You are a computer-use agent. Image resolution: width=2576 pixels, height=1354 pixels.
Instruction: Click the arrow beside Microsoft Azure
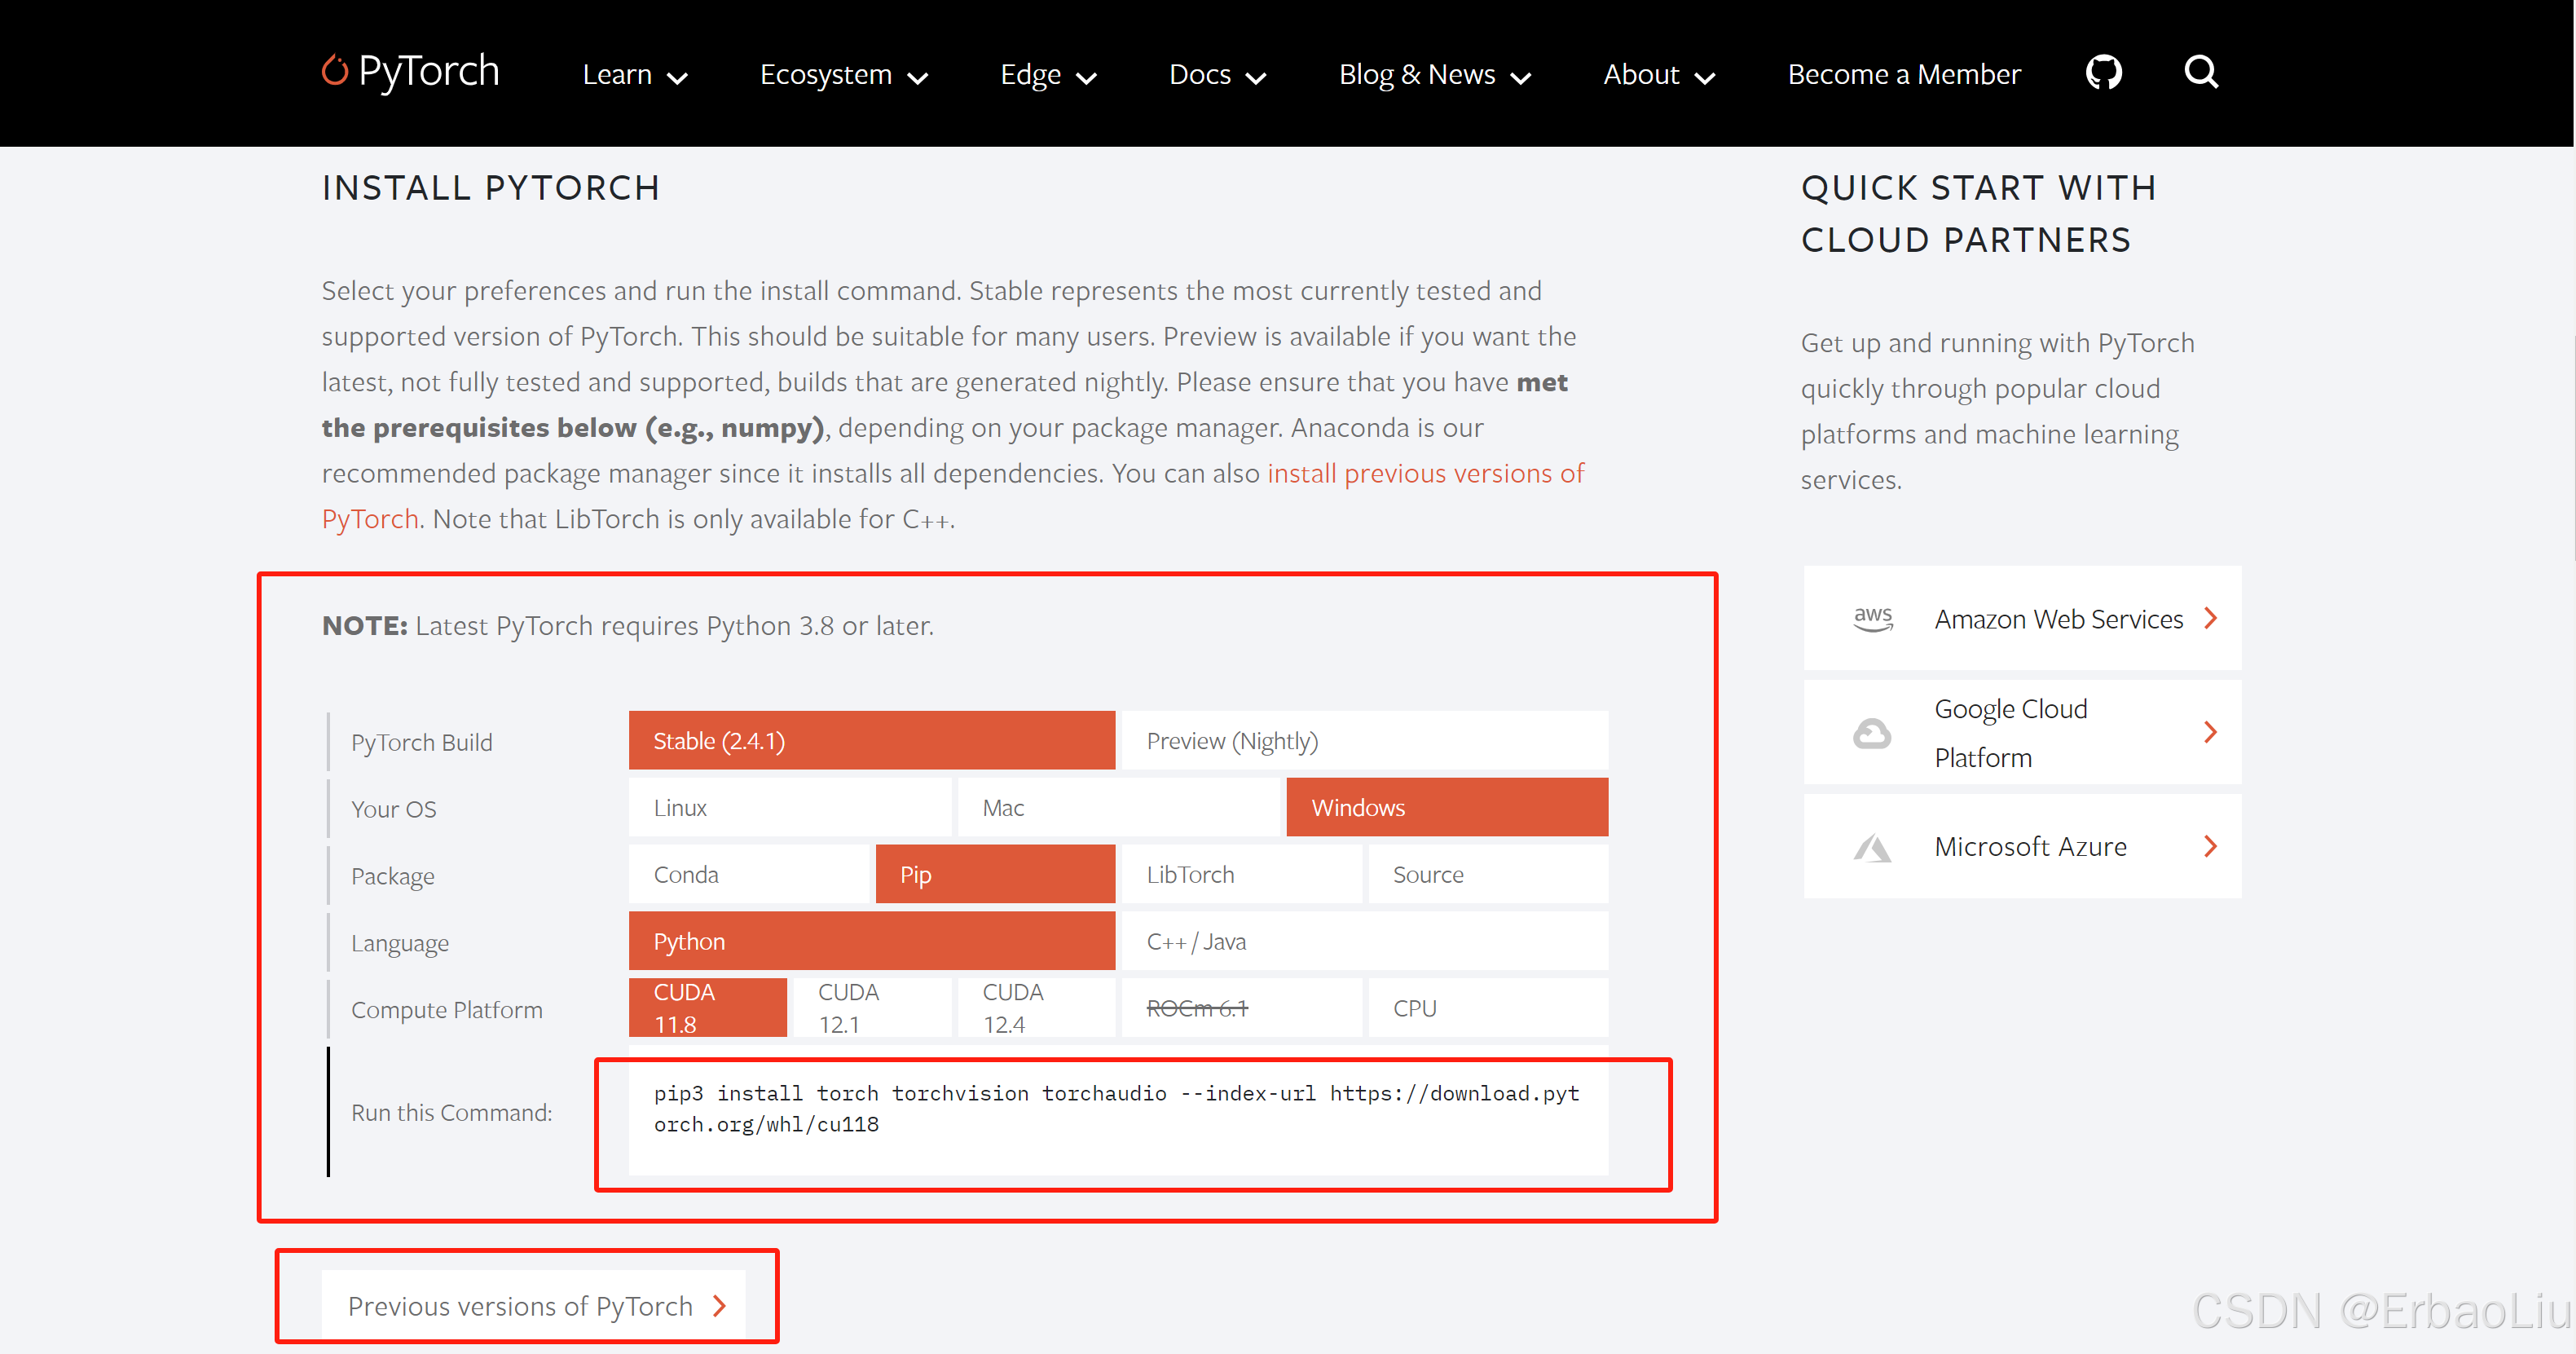pyautogui.click(x=2211, y=847)
